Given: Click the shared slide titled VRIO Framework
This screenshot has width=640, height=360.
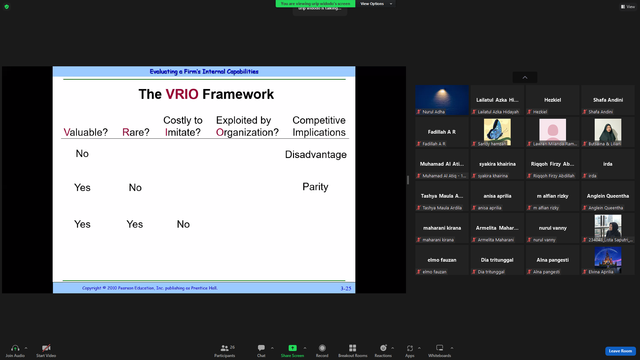Looking at the screenshot, I should click(204, 180).
